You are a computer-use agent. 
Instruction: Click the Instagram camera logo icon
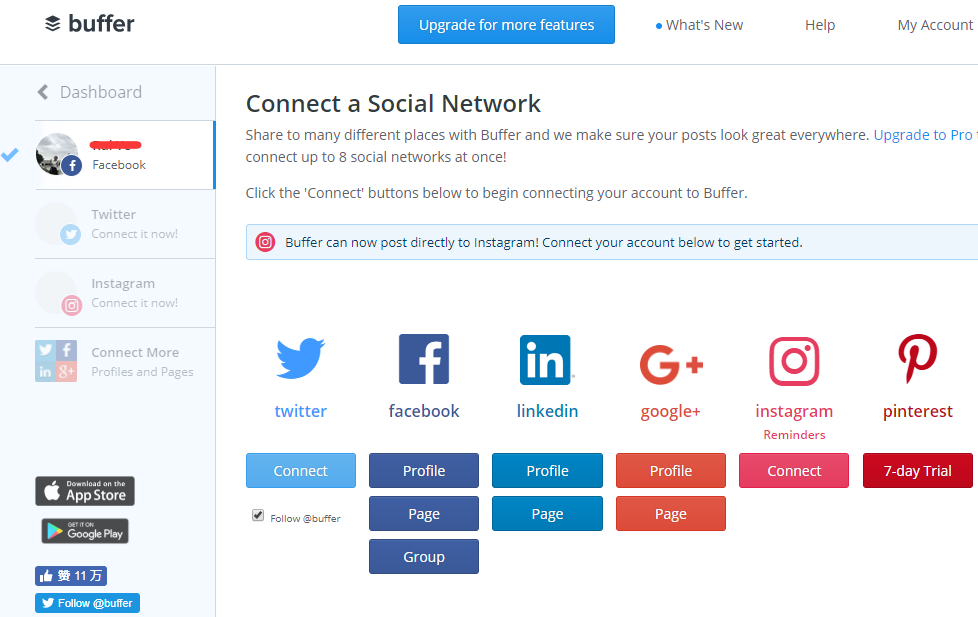[x=794, y=361]
